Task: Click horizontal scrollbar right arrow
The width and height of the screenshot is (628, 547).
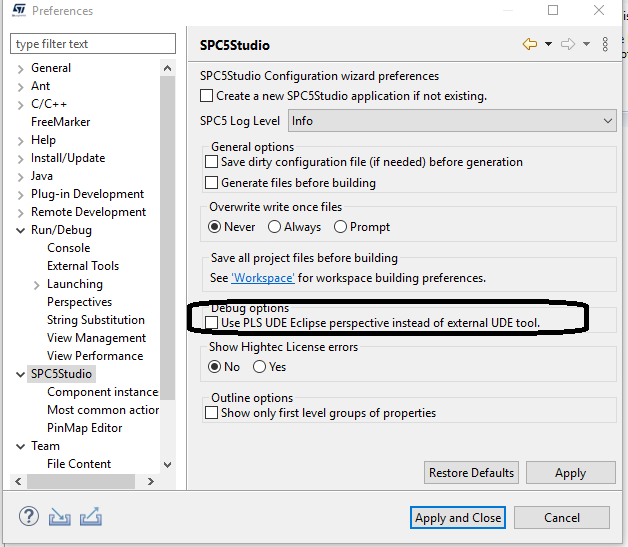Action: coord(151,481)
